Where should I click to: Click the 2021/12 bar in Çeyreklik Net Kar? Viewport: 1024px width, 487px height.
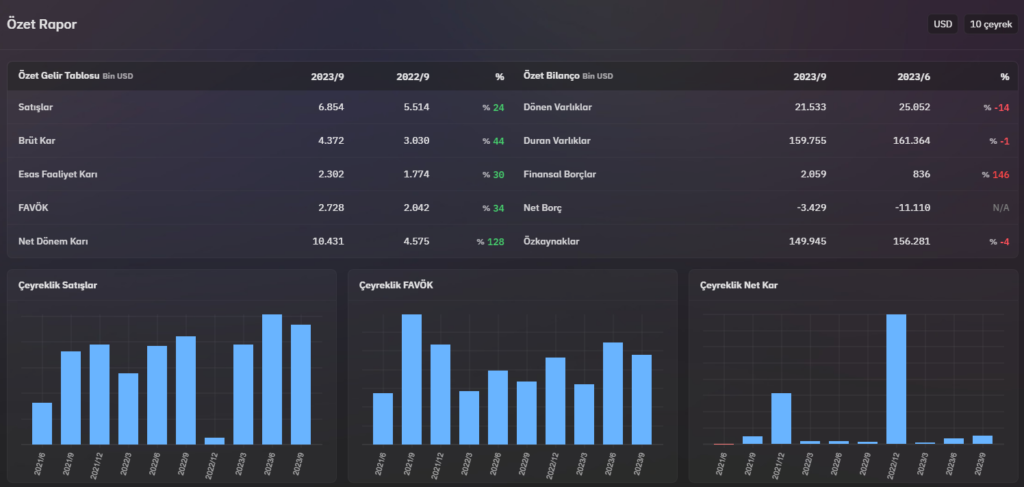point(781,418)
